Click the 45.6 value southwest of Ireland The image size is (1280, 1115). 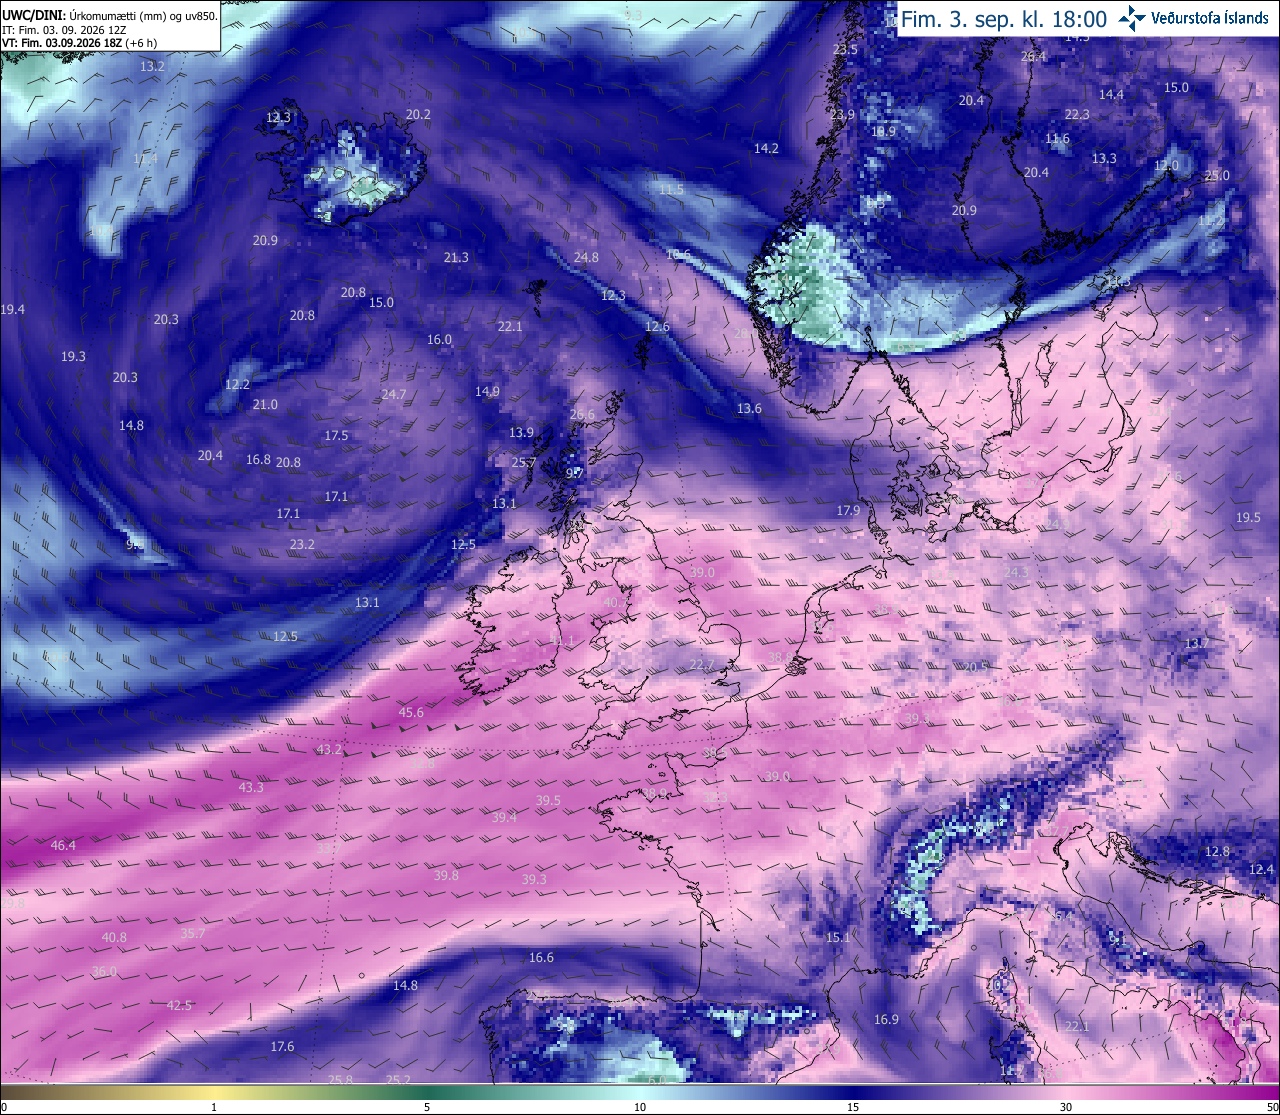(x=411, y=713)
